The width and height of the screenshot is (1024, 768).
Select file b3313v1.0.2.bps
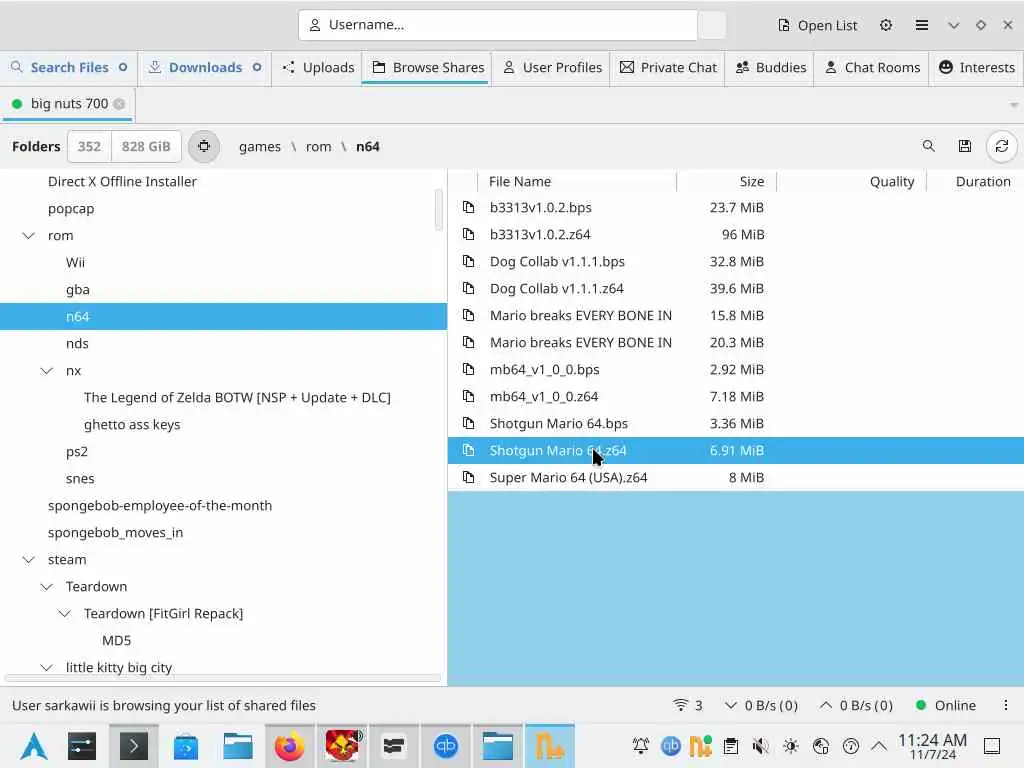click(736, 208)
